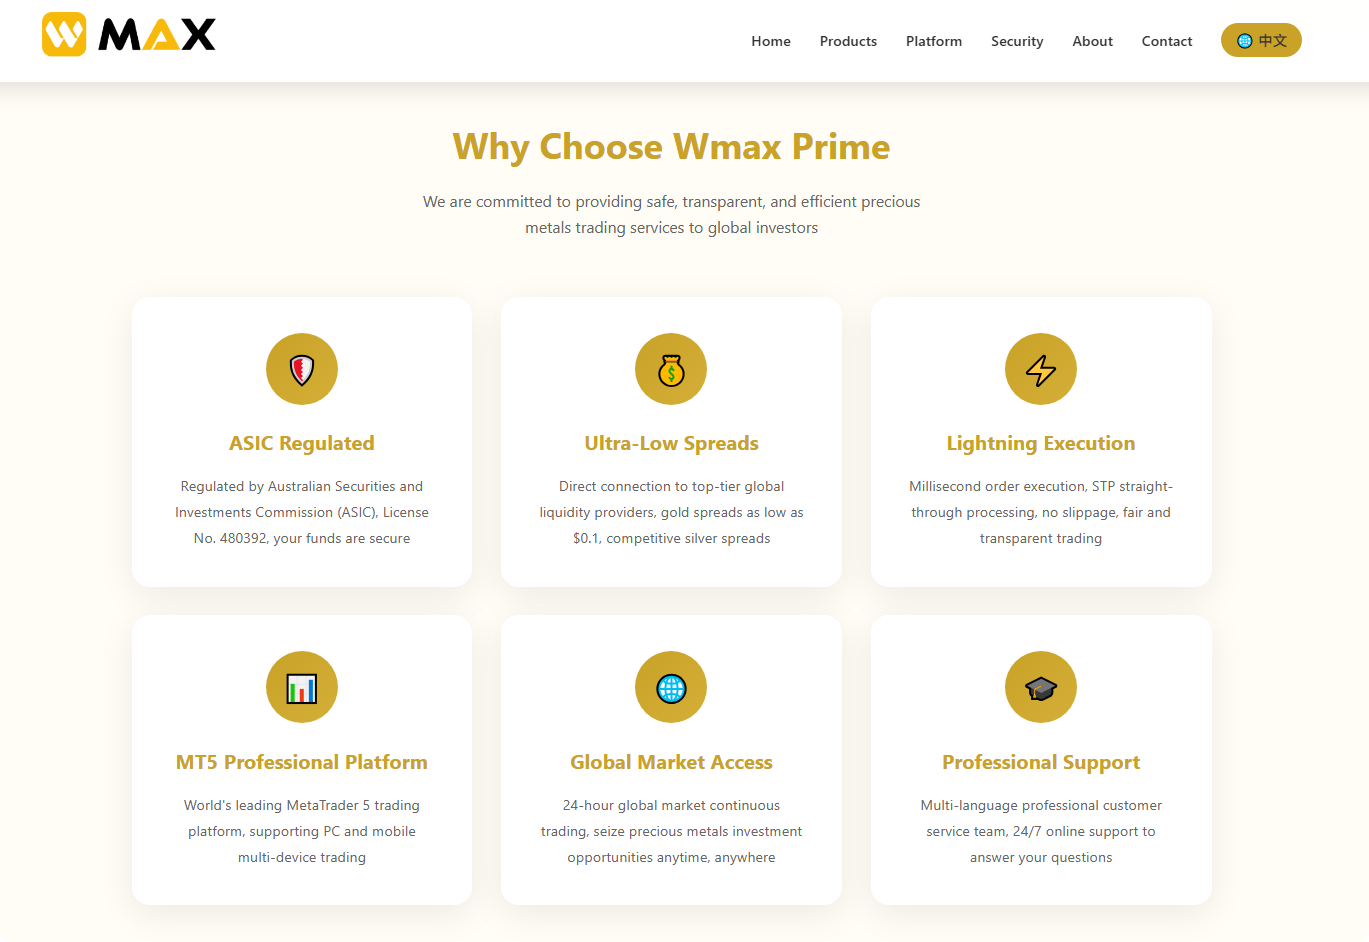Viewport: 1369px width, 942px height.
Task: Go to the Products page
Action: (x=848, y=41)
